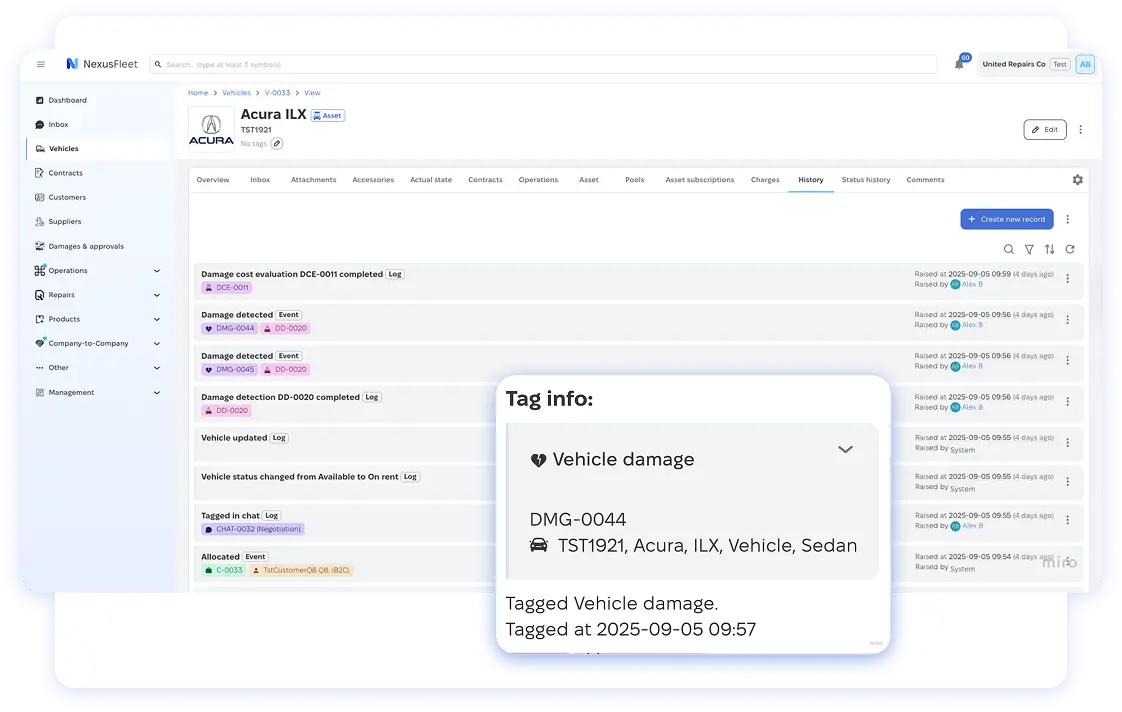Edit tags with the pencil icon
Screen dimensions: 1122x712
[x=277, y=144]
